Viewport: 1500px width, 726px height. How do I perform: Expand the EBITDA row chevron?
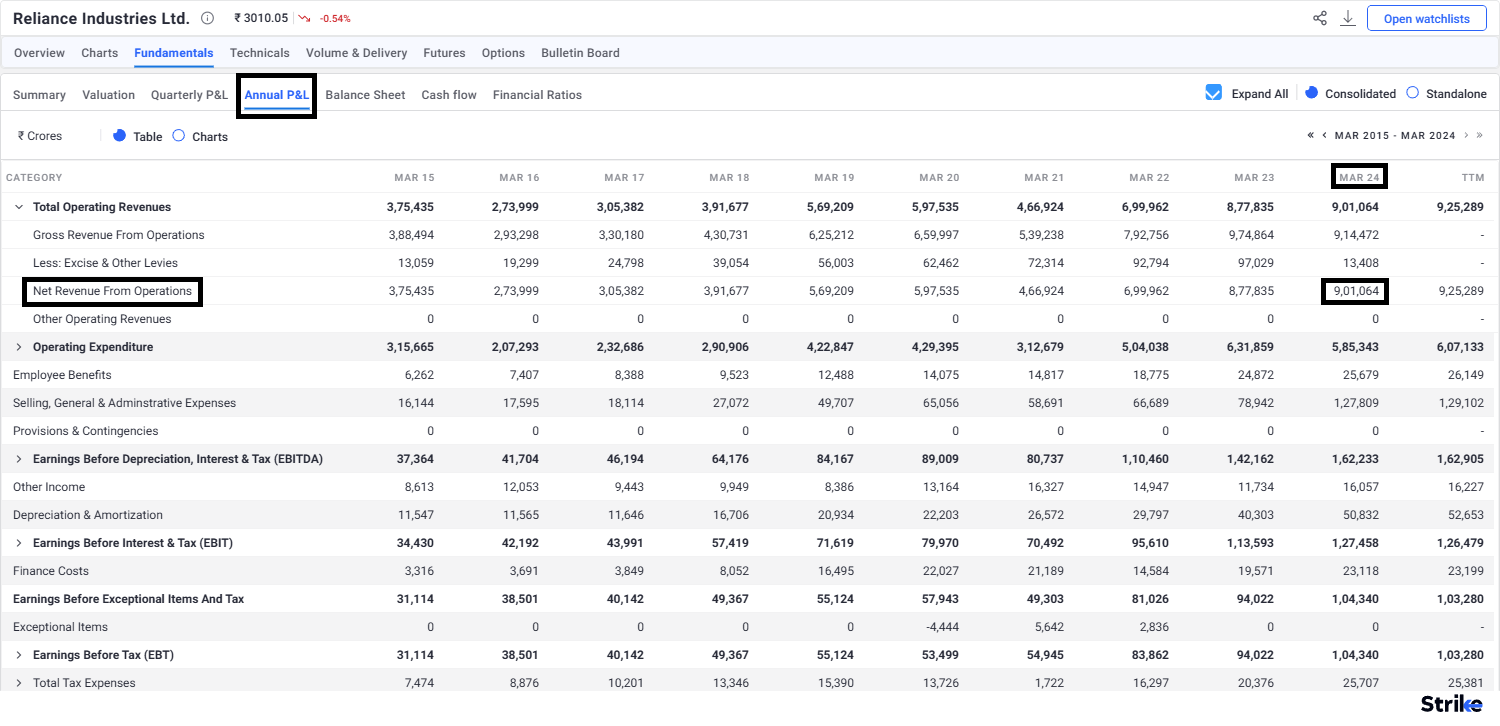(x=18, y=459)
